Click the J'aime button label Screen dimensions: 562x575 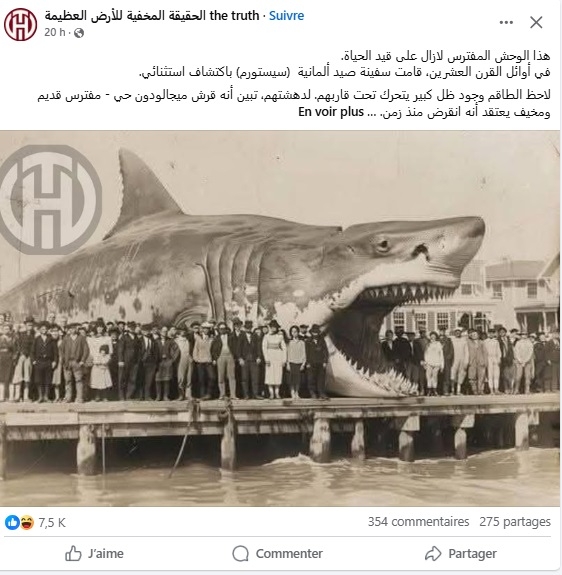click(106, 553)
